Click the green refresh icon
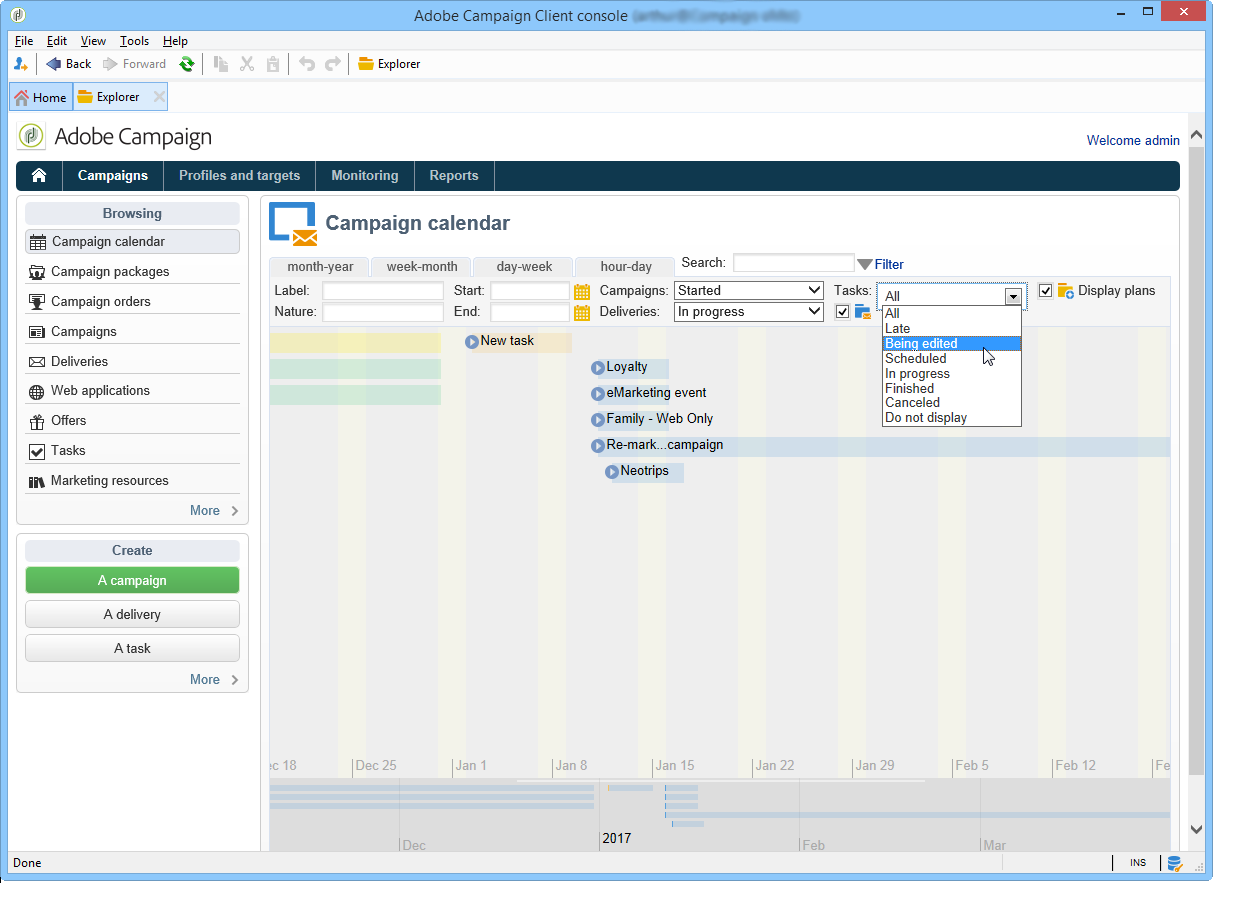Image resolution: width=1238 pixels, height=913 pixels. pos(186,64)
